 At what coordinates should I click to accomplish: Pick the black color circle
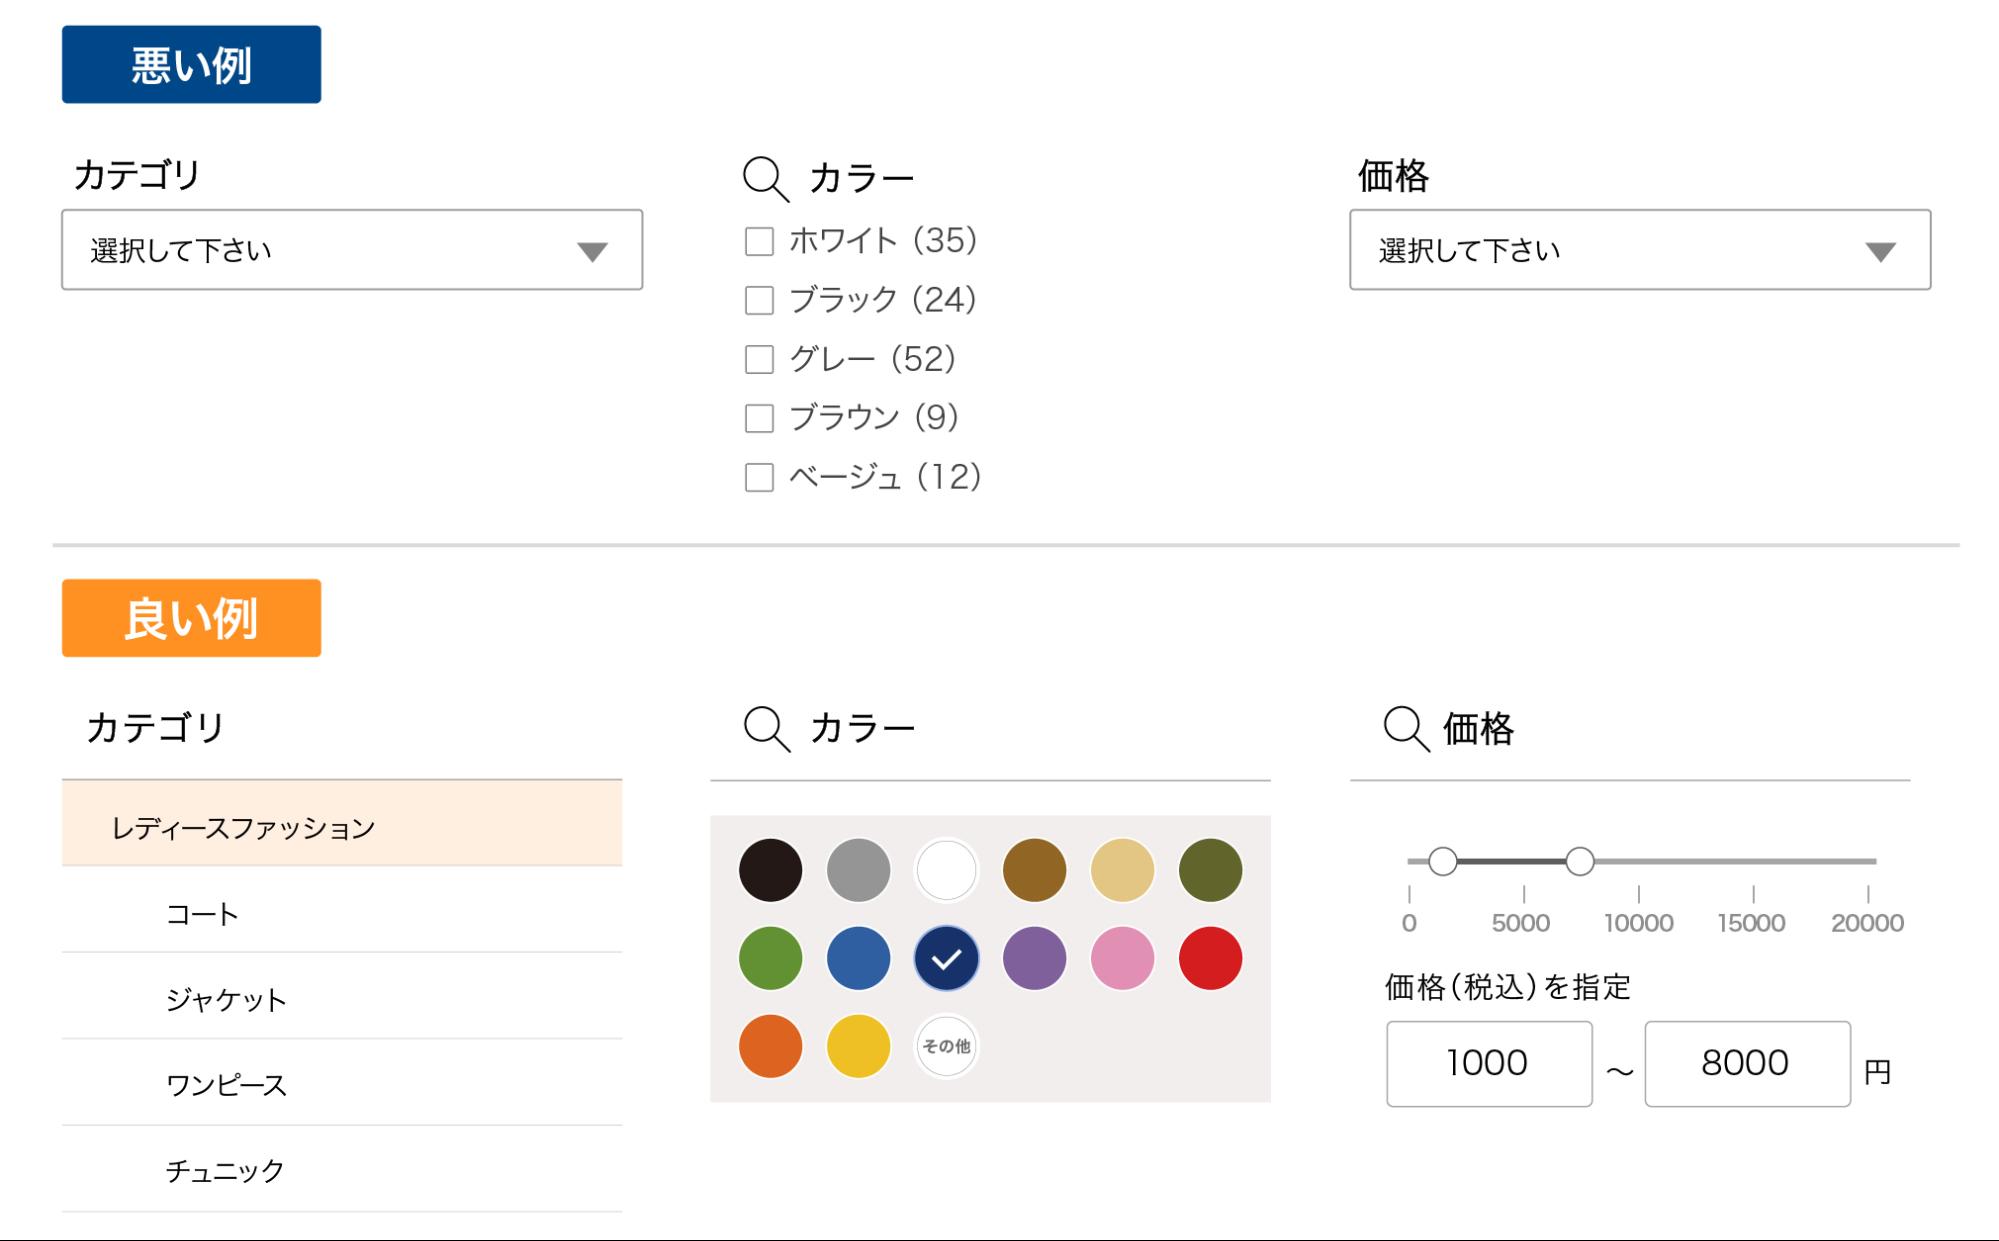(770, 870)
